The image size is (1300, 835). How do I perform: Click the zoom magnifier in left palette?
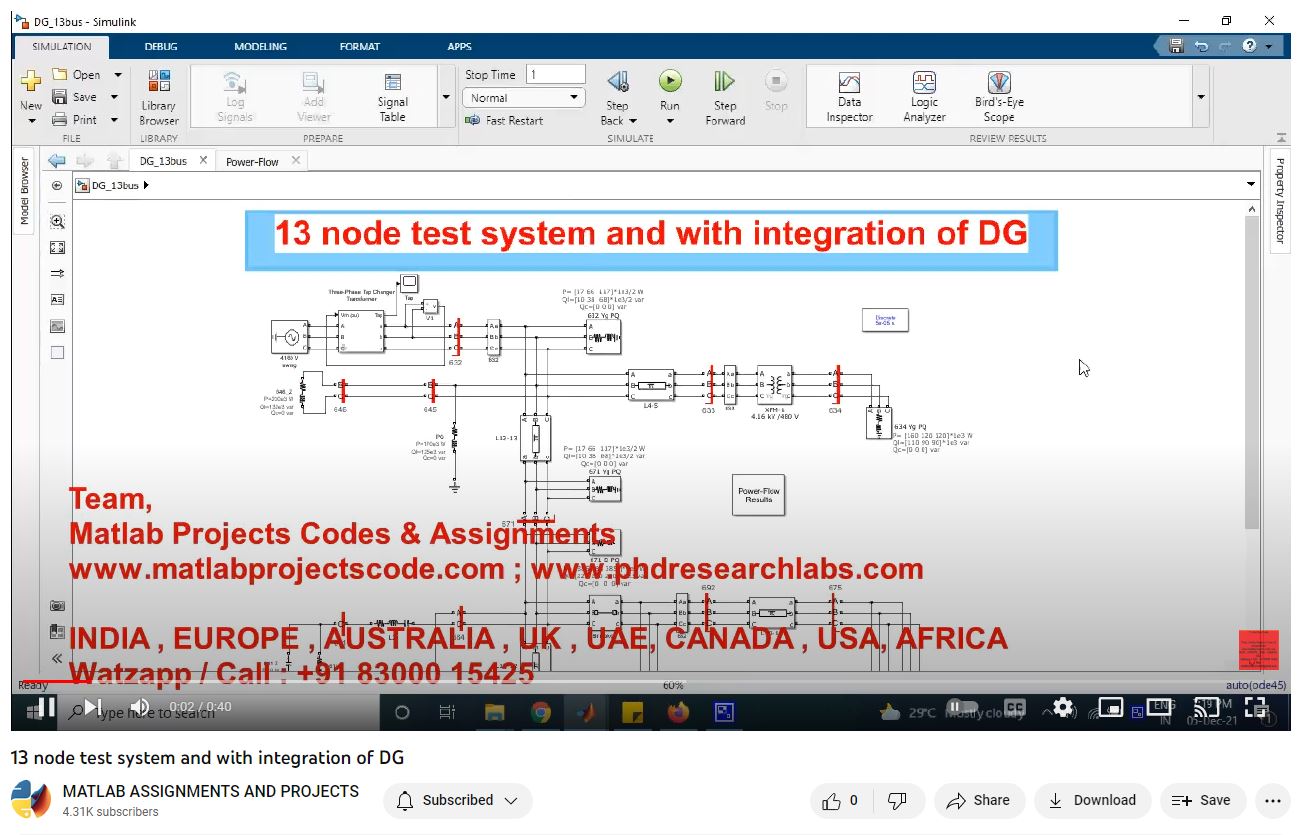tap(57, 222)
